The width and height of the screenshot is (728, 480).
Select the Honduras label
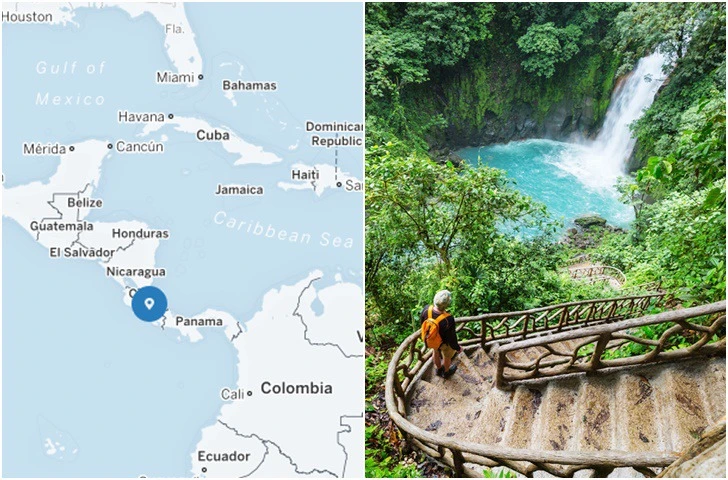[x=140, y=234]
